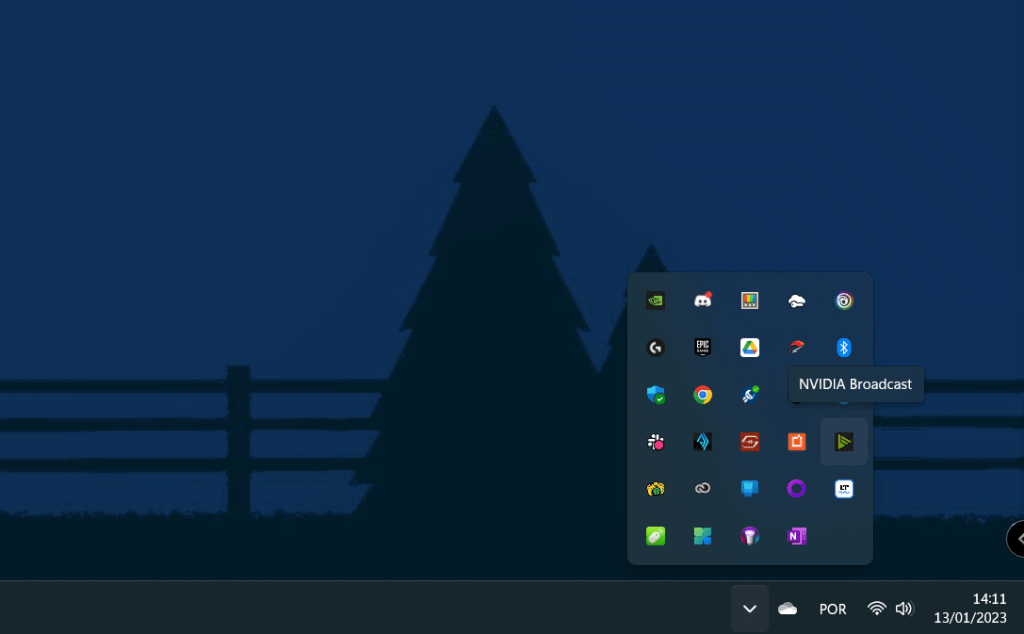Click the Wi-Fi network icon
The image size is (1024, 634).
(876, 608)
